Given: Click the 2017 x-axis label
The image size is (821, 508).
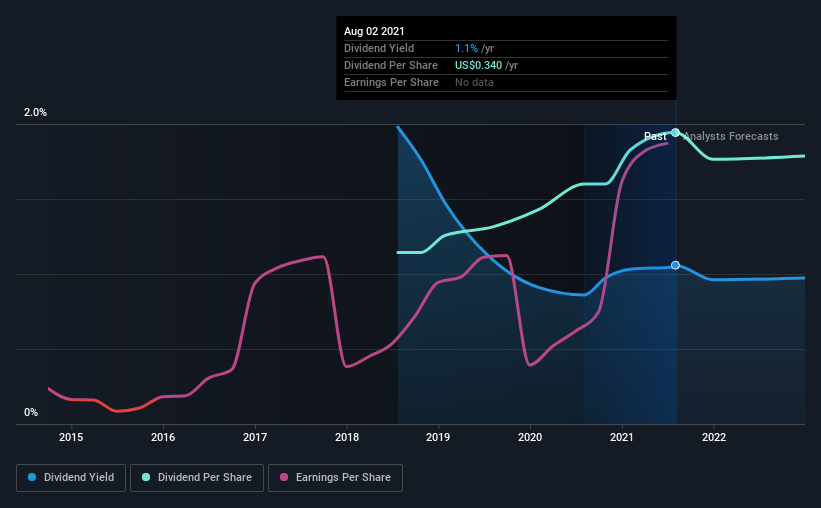Looking at the screenshot, I should pyautogui.click(x=255, y=437).
